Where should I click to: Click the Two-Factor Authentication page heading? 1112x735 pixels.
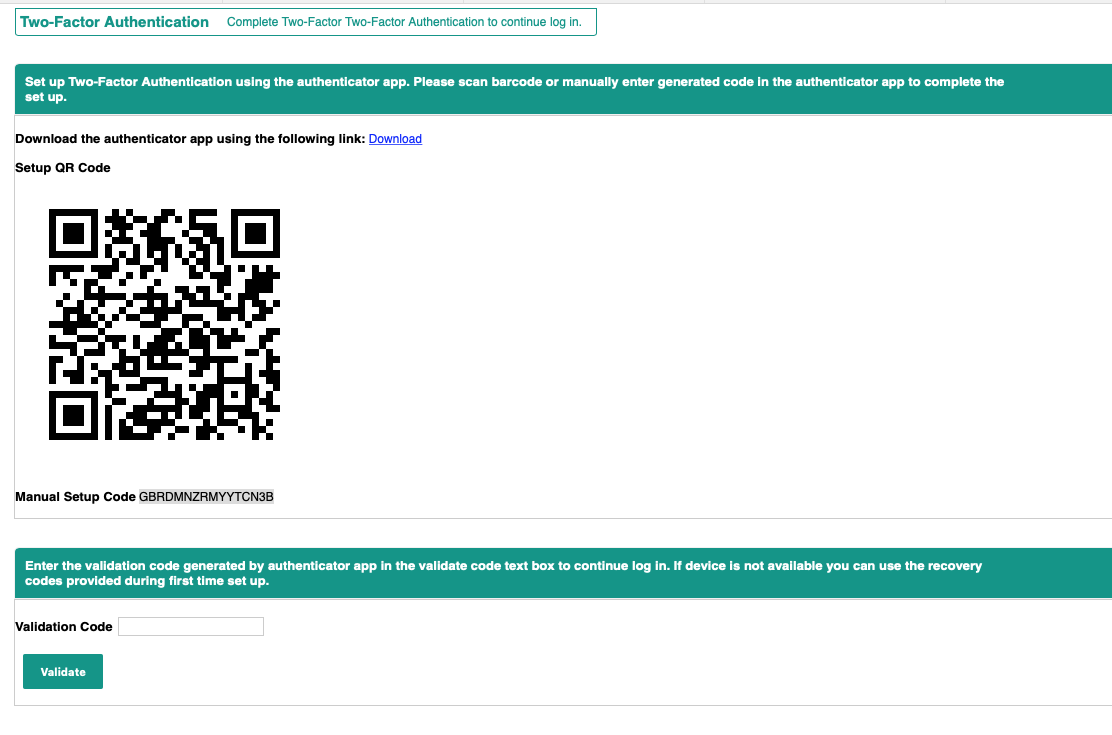point(114,22)
